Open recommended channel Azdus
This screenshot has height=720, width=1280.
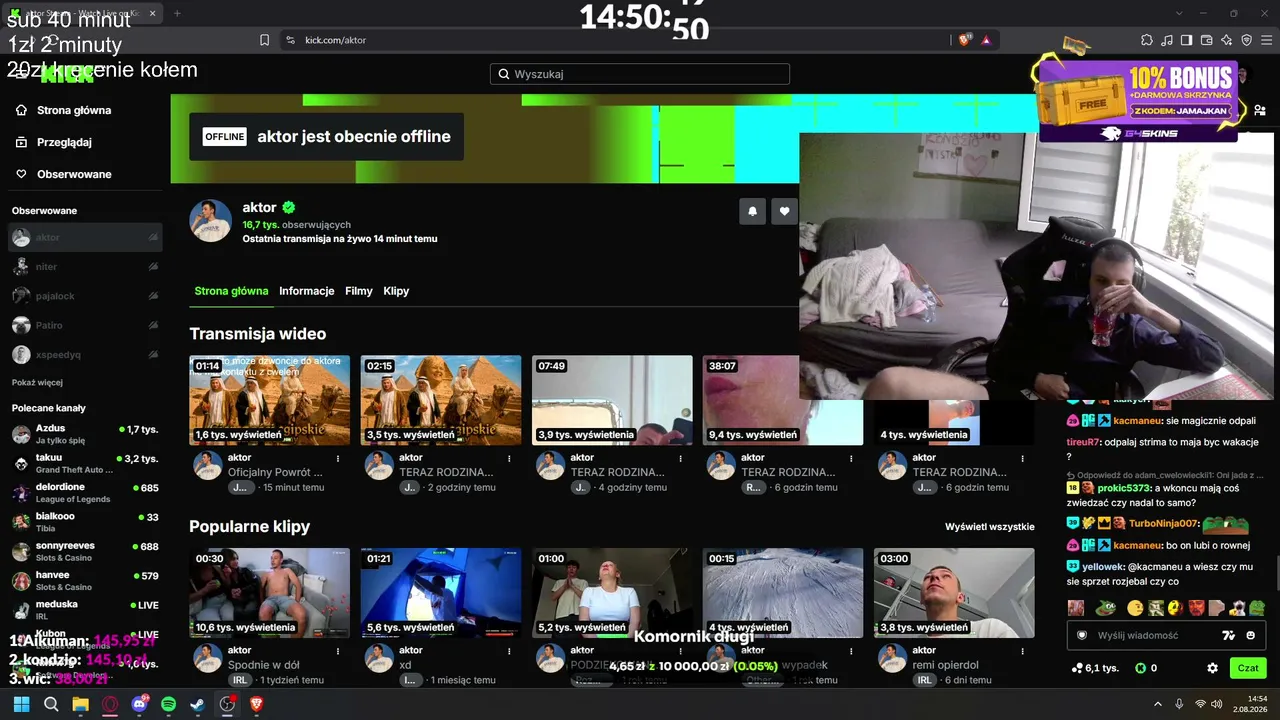click(x=85, y=434)
